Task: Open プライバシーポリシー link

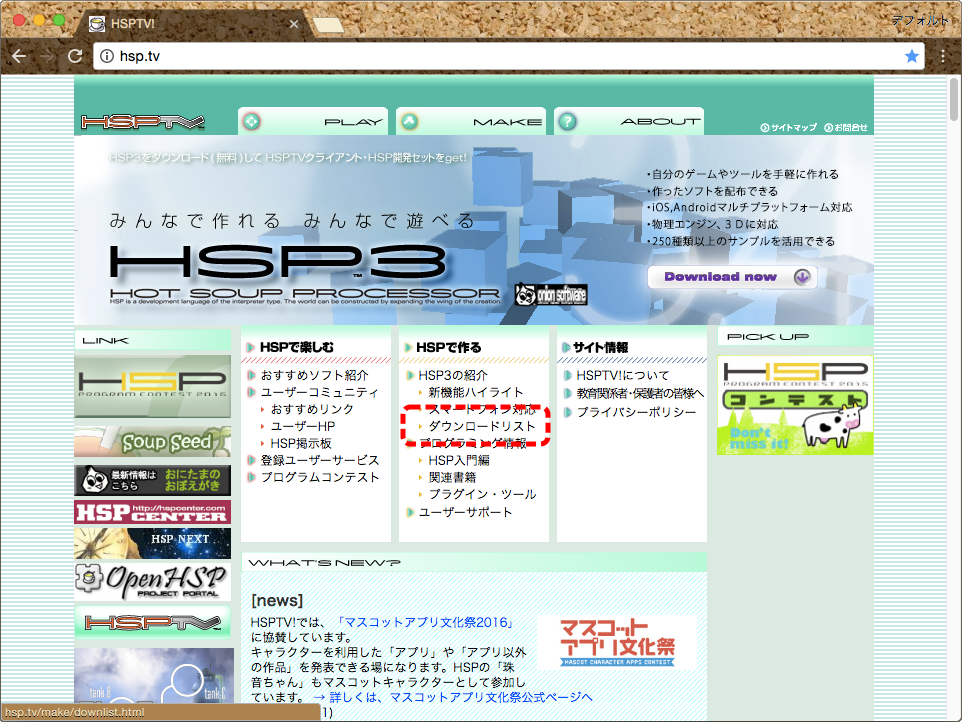Action: [x=636, y=412]
